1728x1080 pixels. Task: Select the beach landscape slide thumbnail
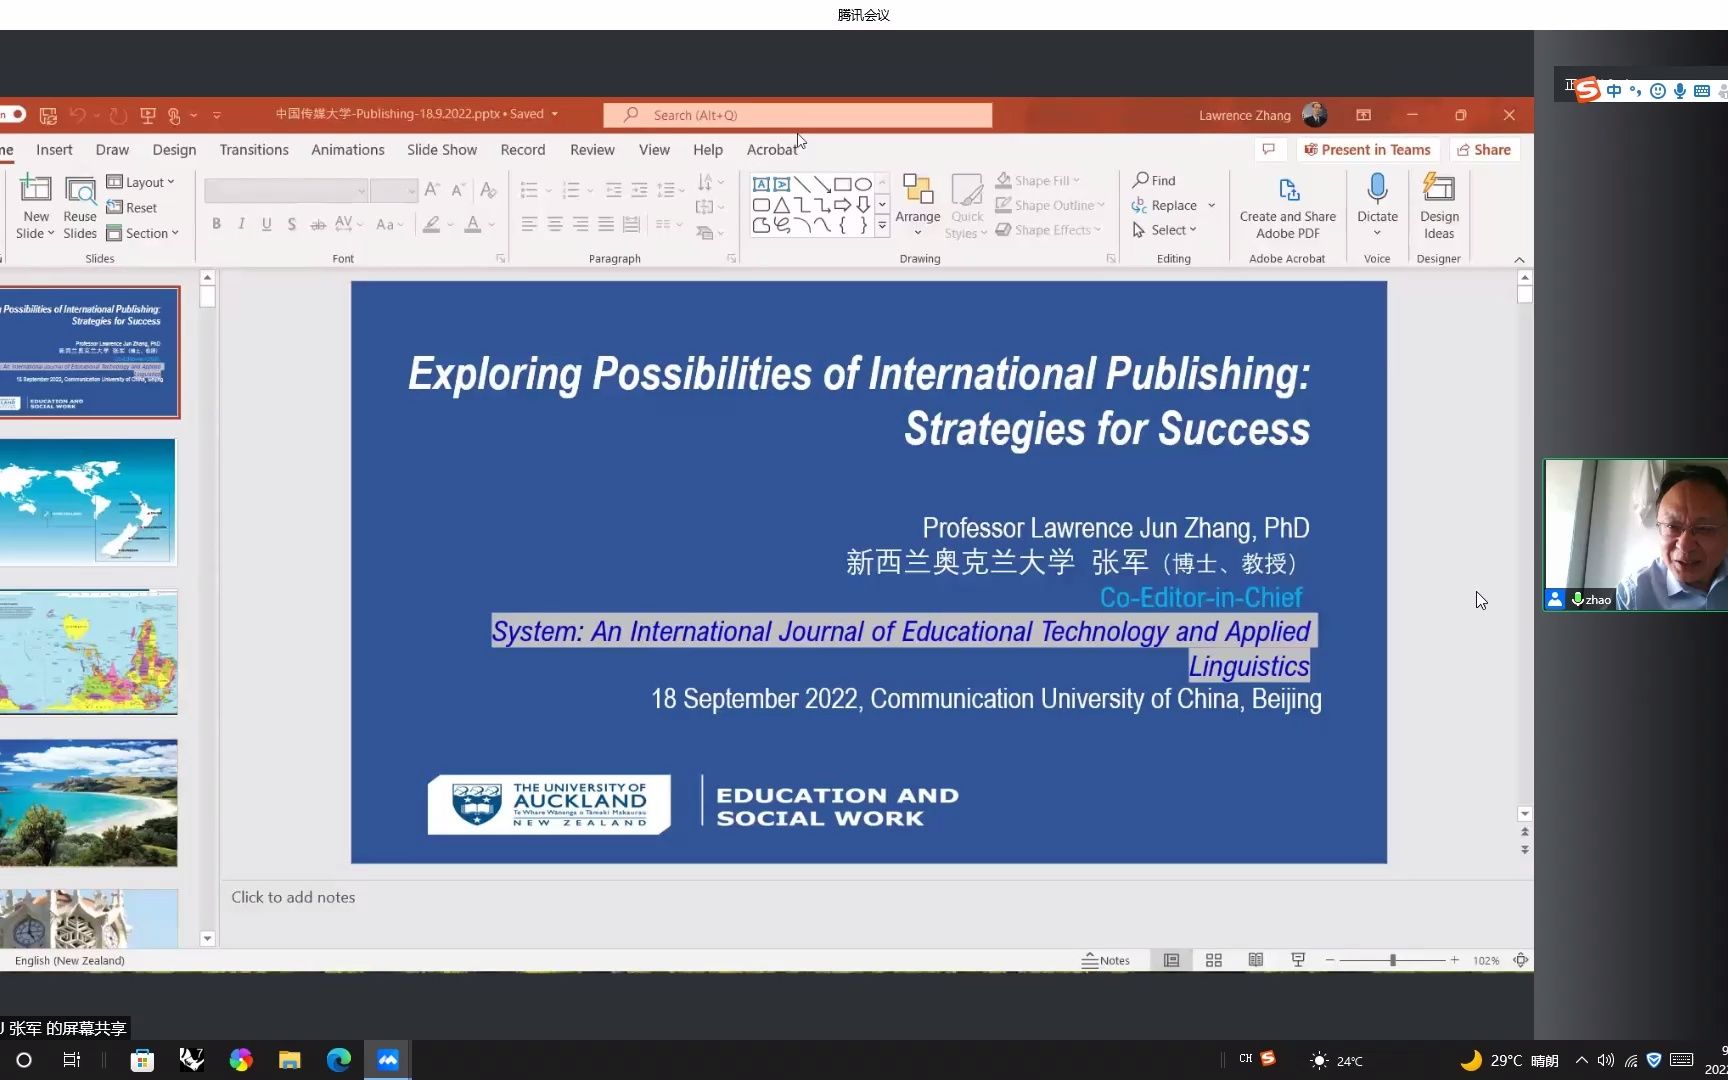point(89,803)
